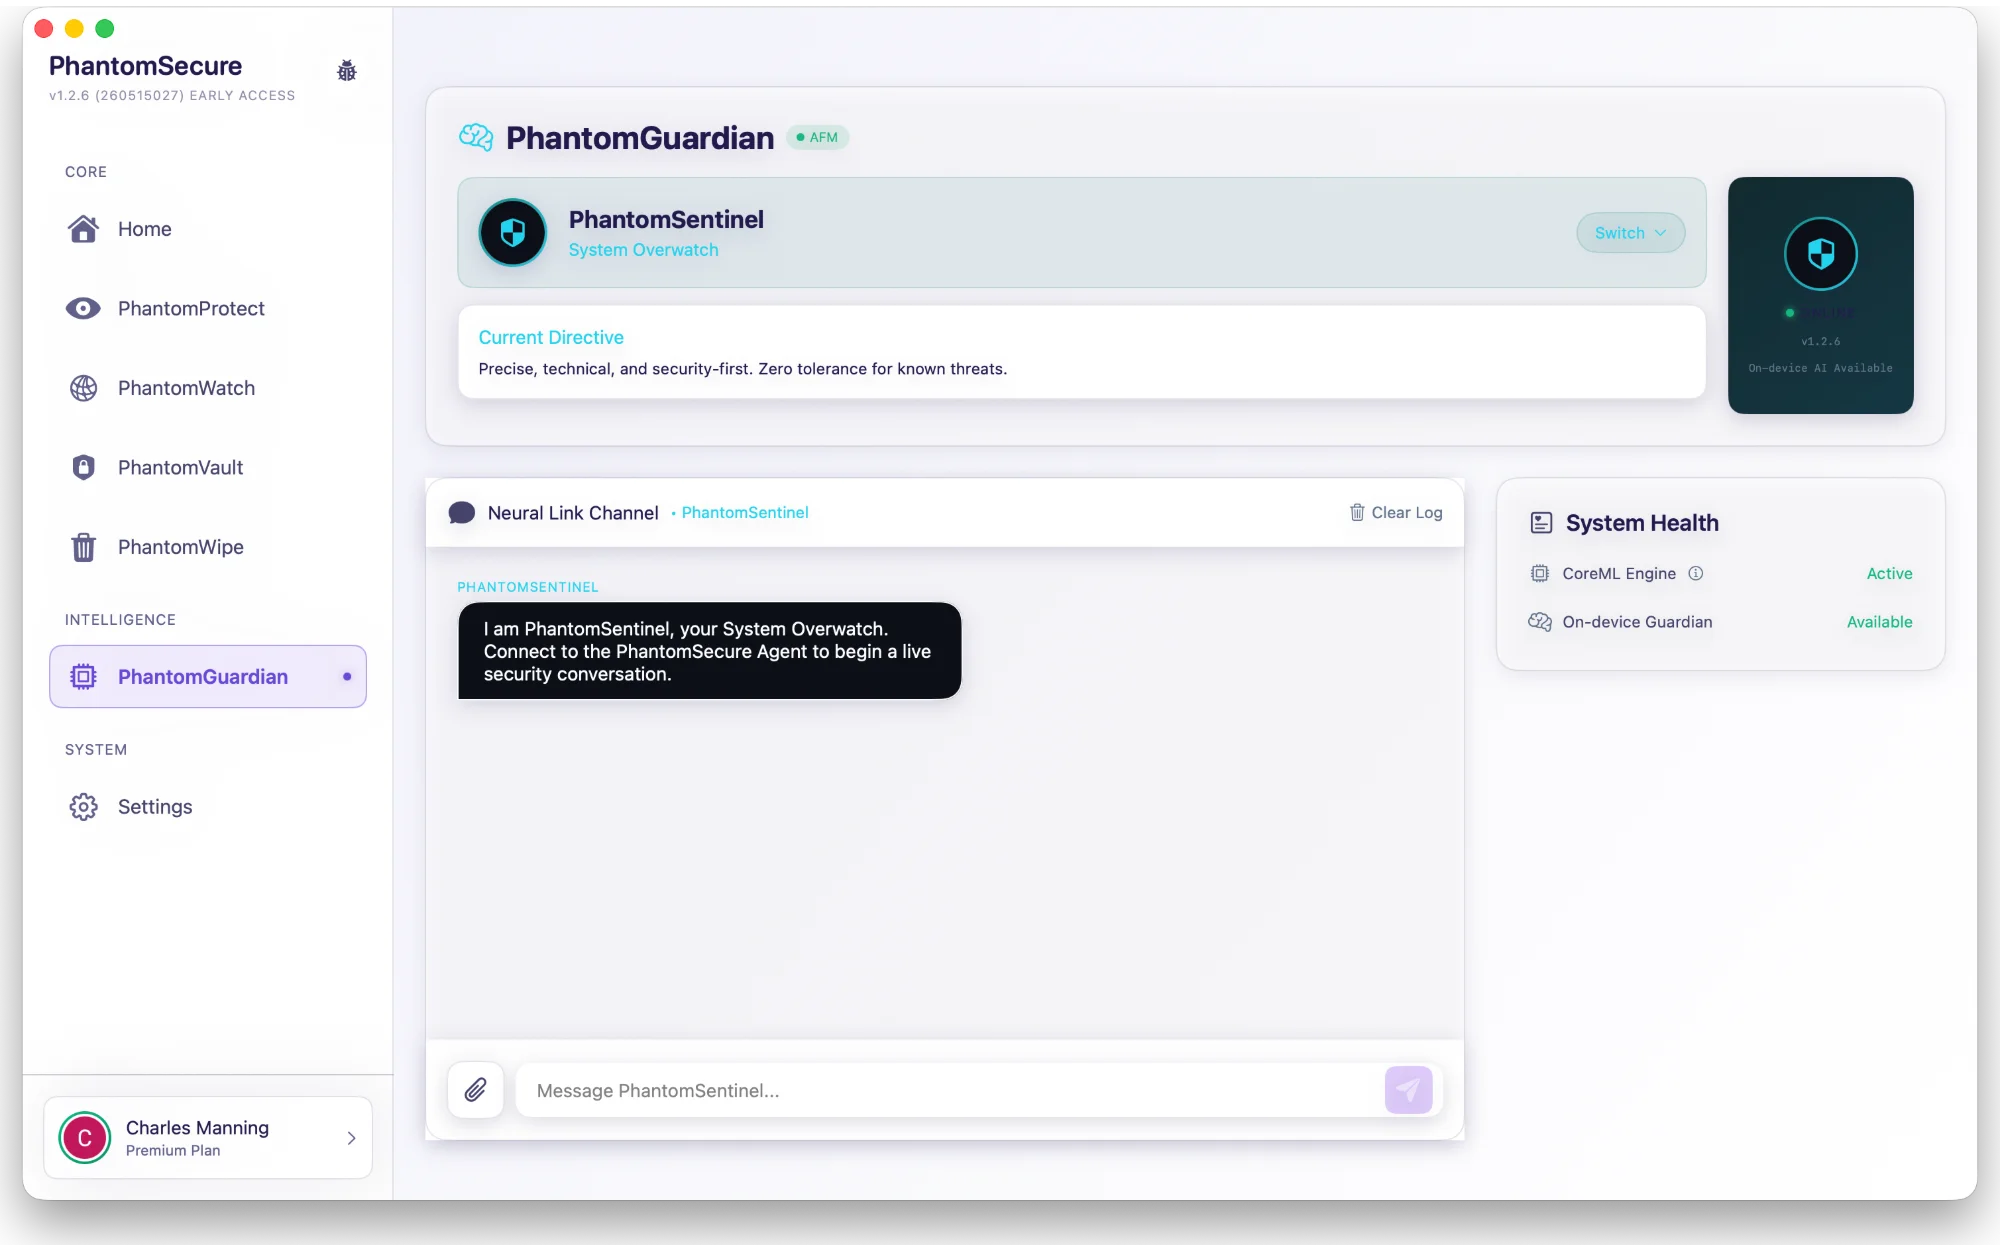Click the Available status for On-device Guardian

point(1879,622)
